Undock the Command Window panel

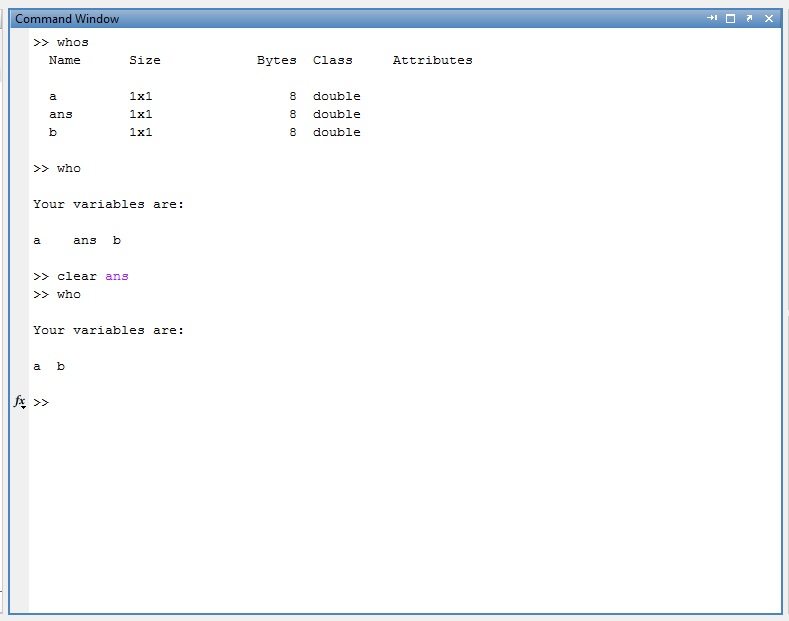pyautogui.click(x=749, y=18)
